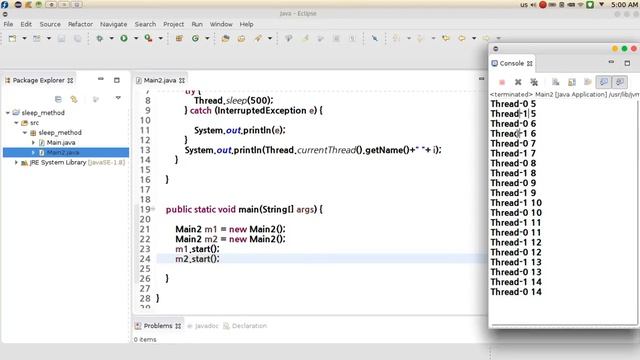The height and width of the screenshot is (360, 640).
Task: Click the Remove Launch X icon in Console
Action: 518,82
